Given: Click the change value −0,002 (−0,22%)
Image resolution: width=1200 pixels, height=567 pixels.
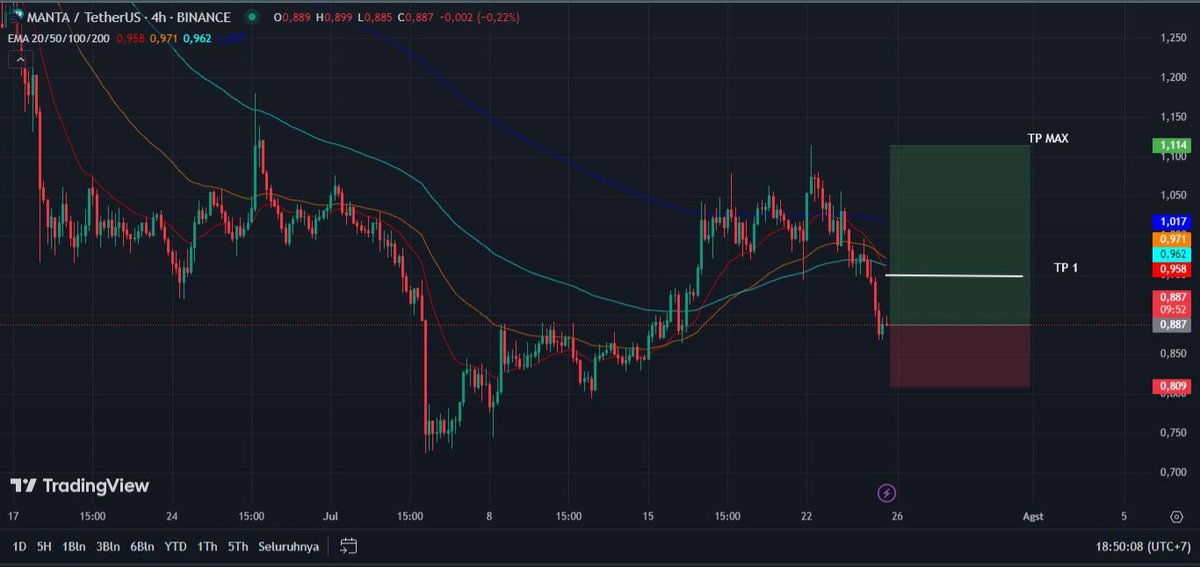Looking at the screenshot, I should (x=481, y=18).
